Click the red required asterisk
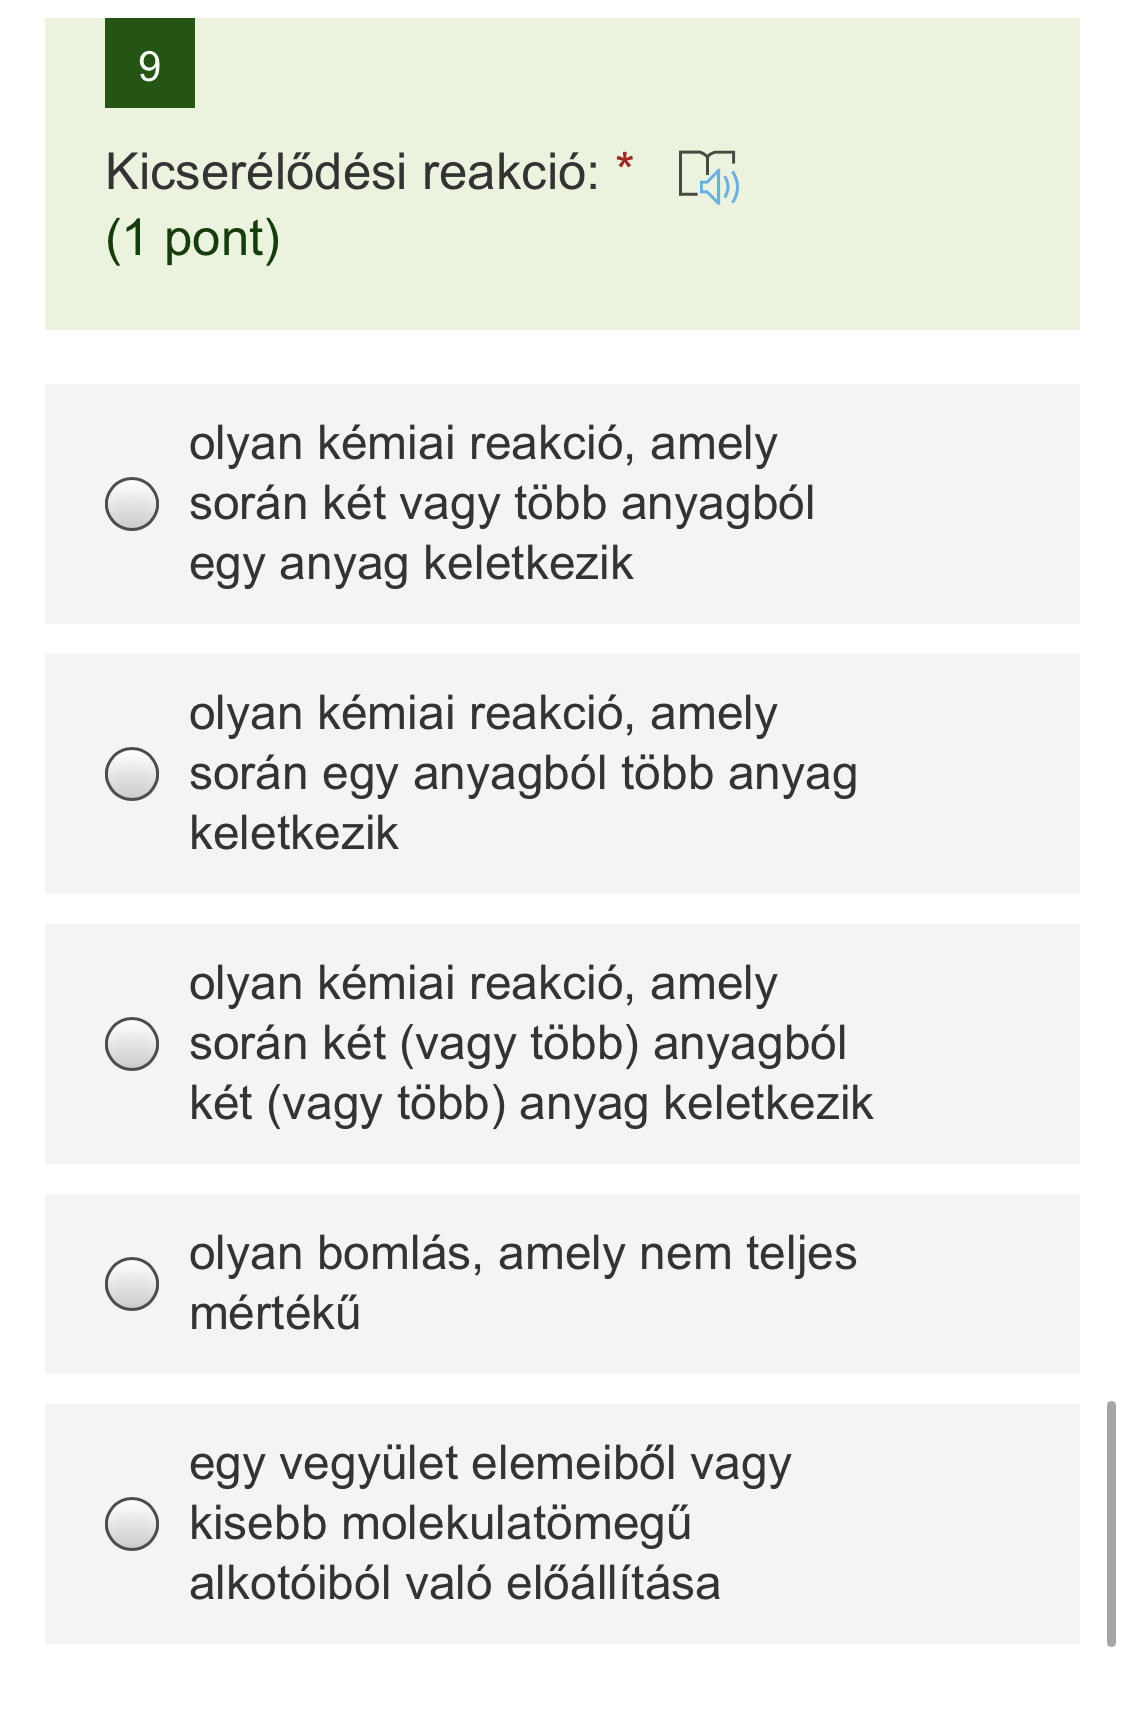 coord(625,162)
